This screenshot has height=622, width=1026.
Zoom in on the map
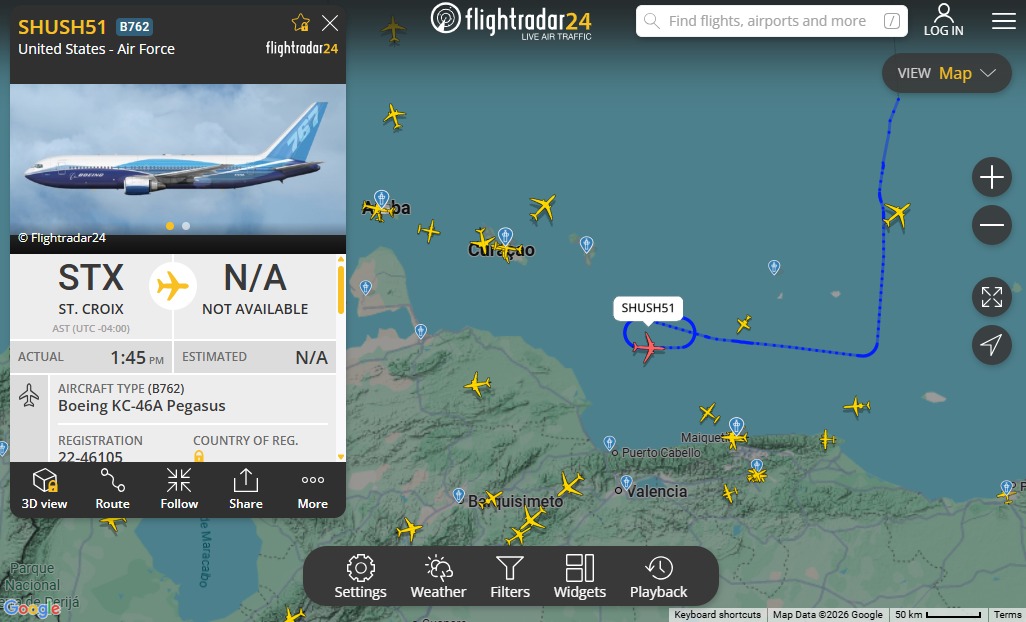(x=992, y=177)
